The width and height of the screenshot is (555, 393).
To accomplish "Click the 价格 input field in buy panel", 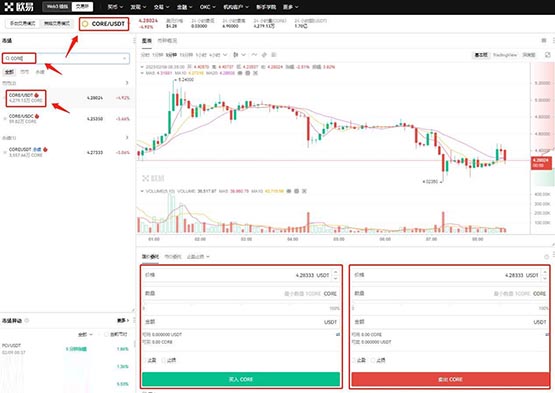I will pos(241,275).
